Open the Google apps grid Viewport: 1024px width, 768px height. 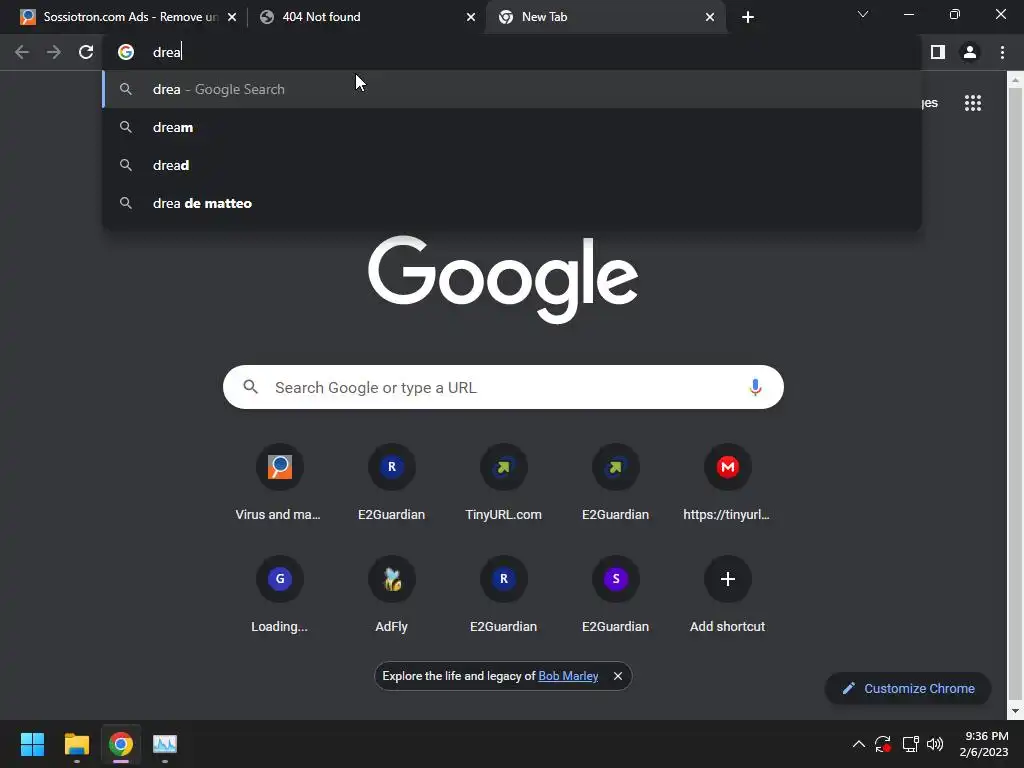[973, 103]
